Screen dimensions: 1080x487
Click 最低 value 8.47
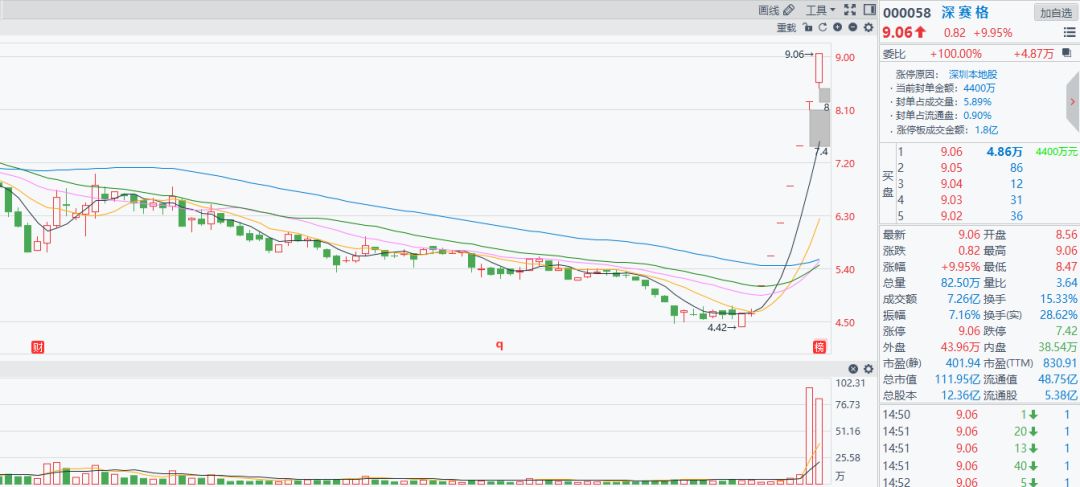(x=1065, y=267)
